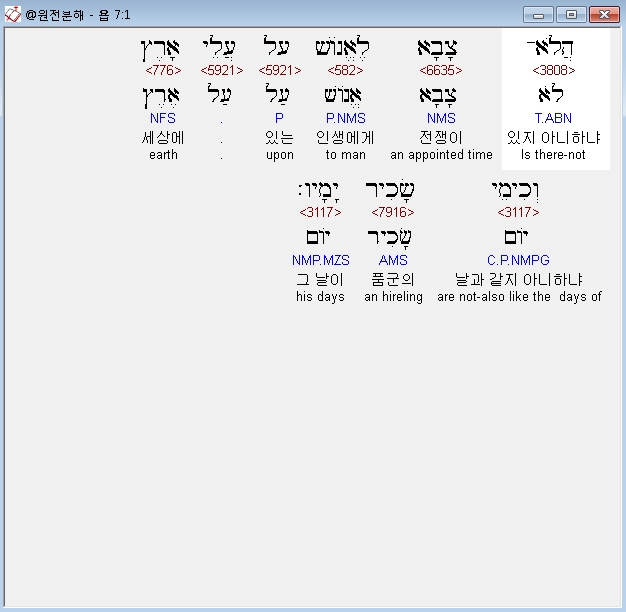Select the gloss 'upon'
The image size is (626, 612).
(279, 155)
